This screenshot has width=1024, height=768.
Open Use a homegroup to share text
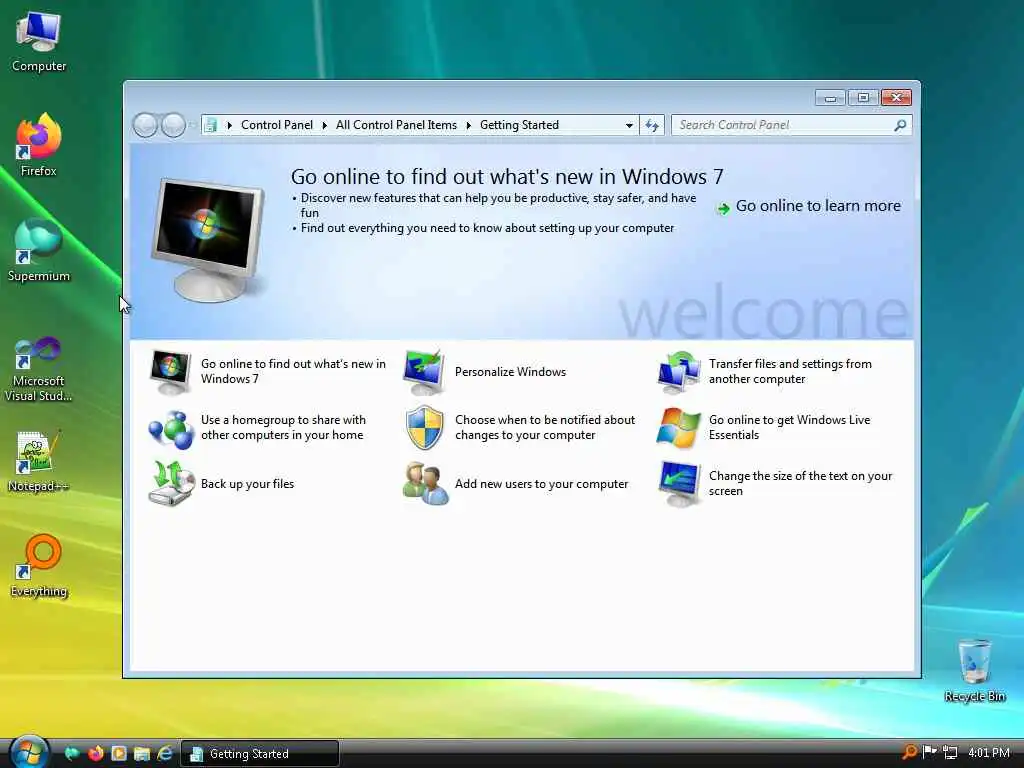[x=283, y=428]
